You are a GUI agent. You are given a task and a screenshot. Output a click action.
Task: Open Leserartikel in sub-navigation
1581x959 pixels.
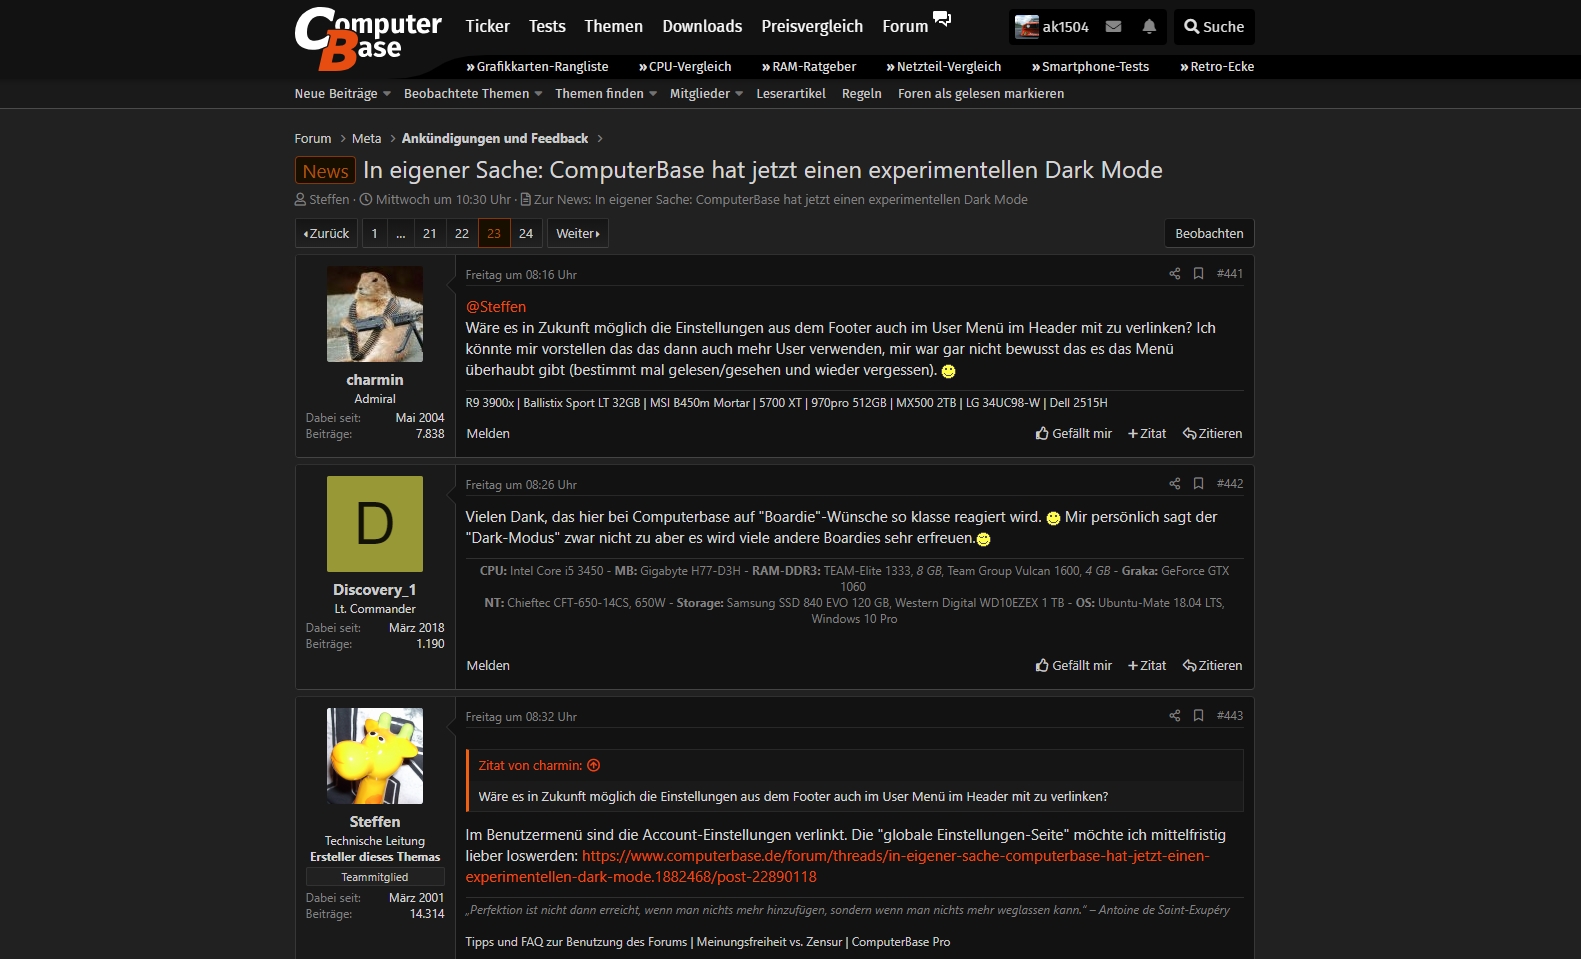tap(791, 94)
